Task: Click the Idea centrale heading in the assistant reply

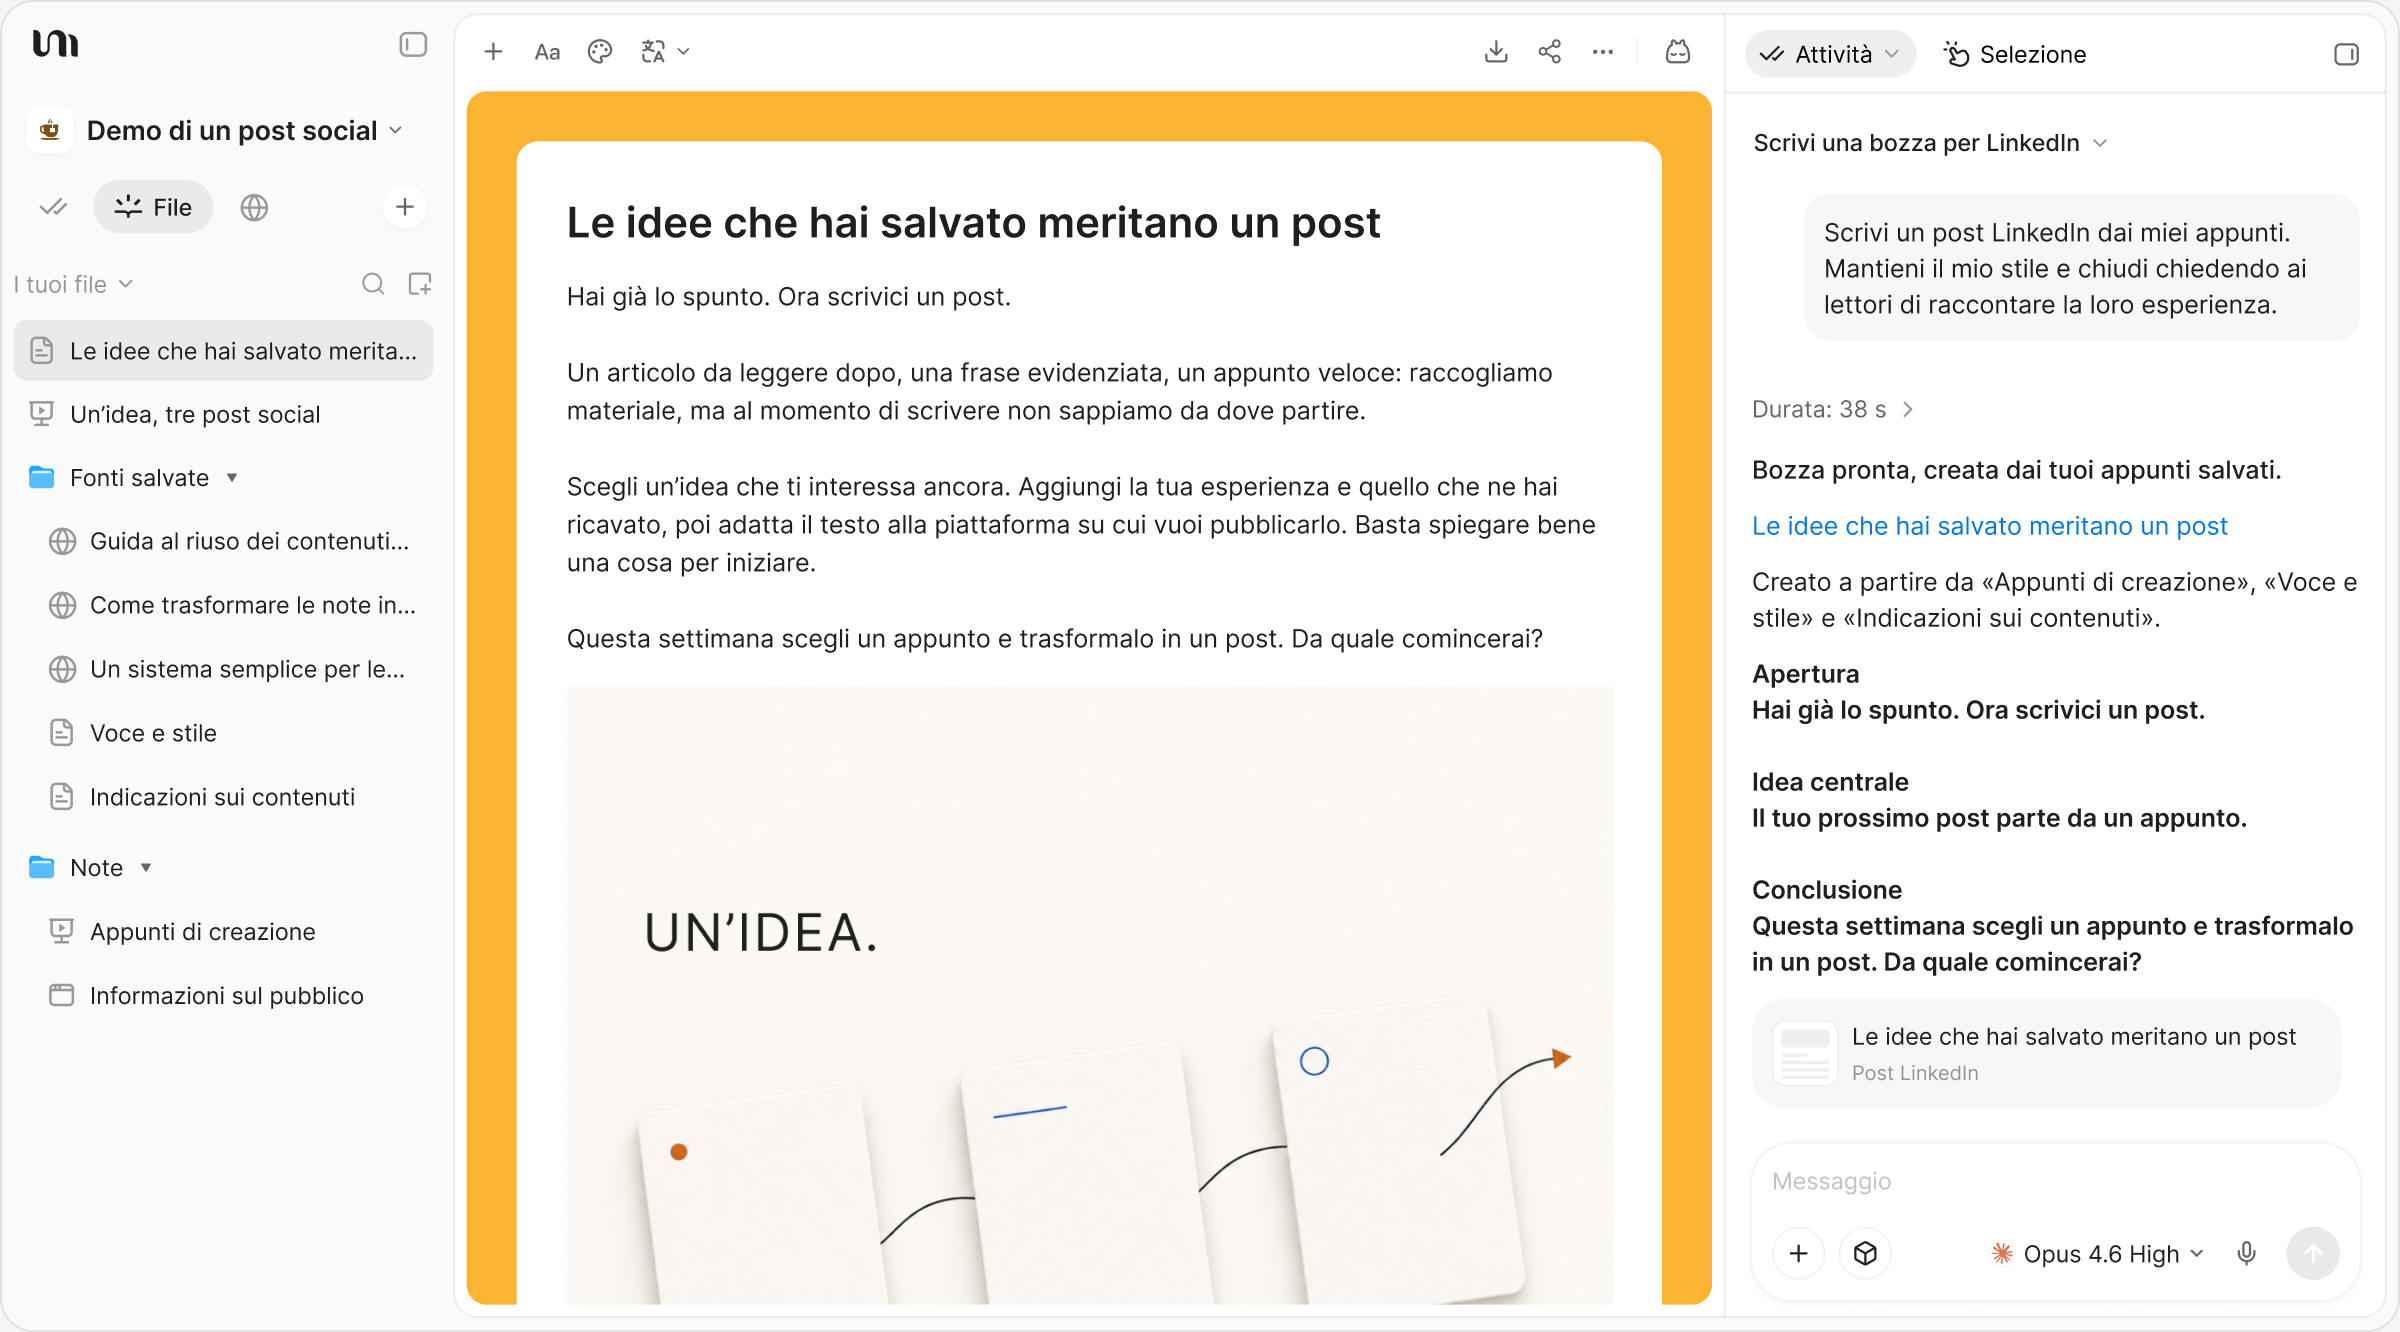Action: (x=1830, y=782)
